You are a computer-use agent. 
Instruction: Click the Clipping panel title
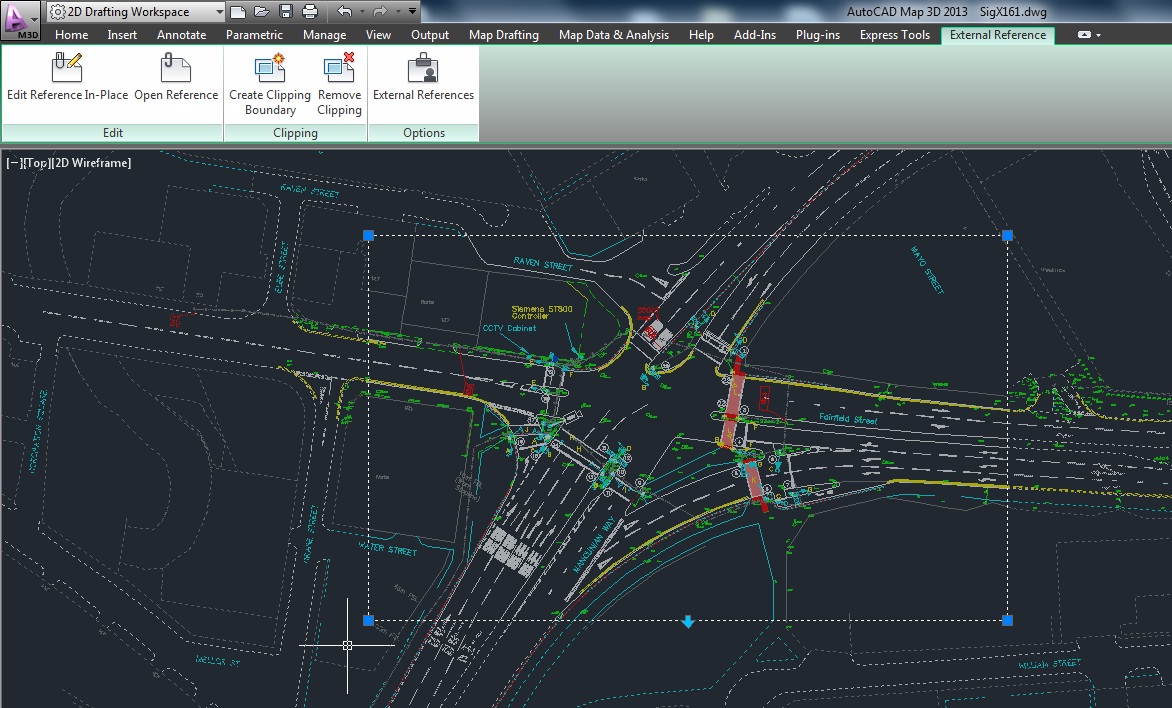[295, 132]
